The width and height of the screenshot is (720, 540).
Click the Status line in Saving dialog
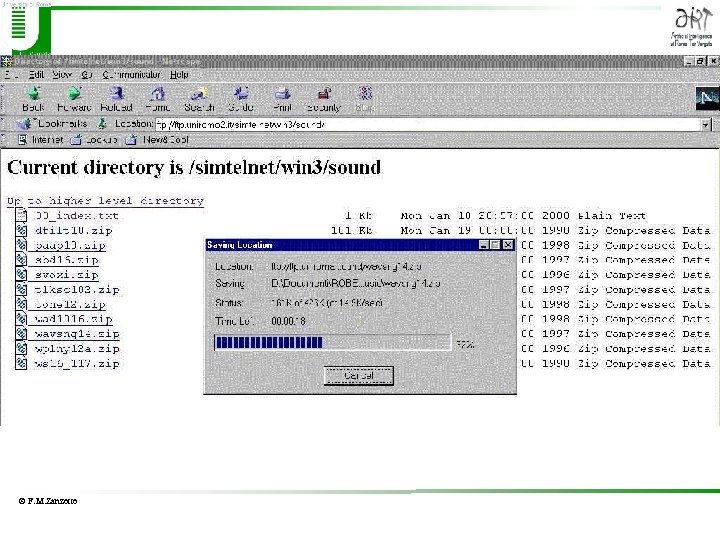tap(298, 303)
